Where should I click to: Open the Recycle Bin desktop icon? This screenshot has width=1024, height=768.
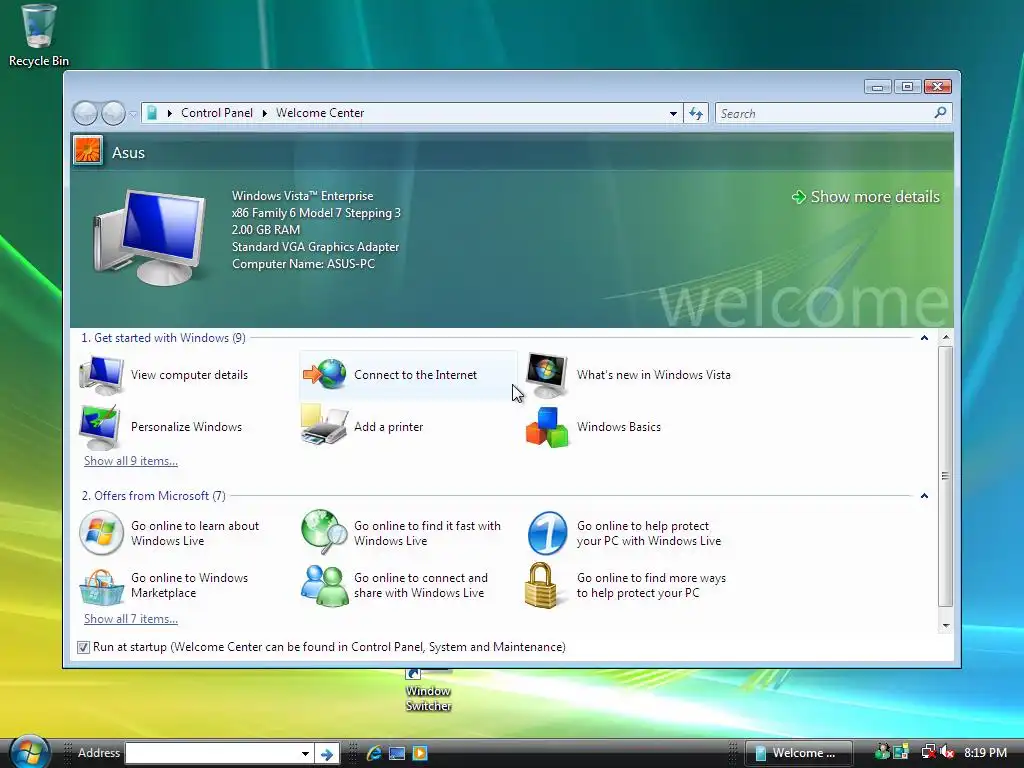pyautogui.click(x=38, y=35)
